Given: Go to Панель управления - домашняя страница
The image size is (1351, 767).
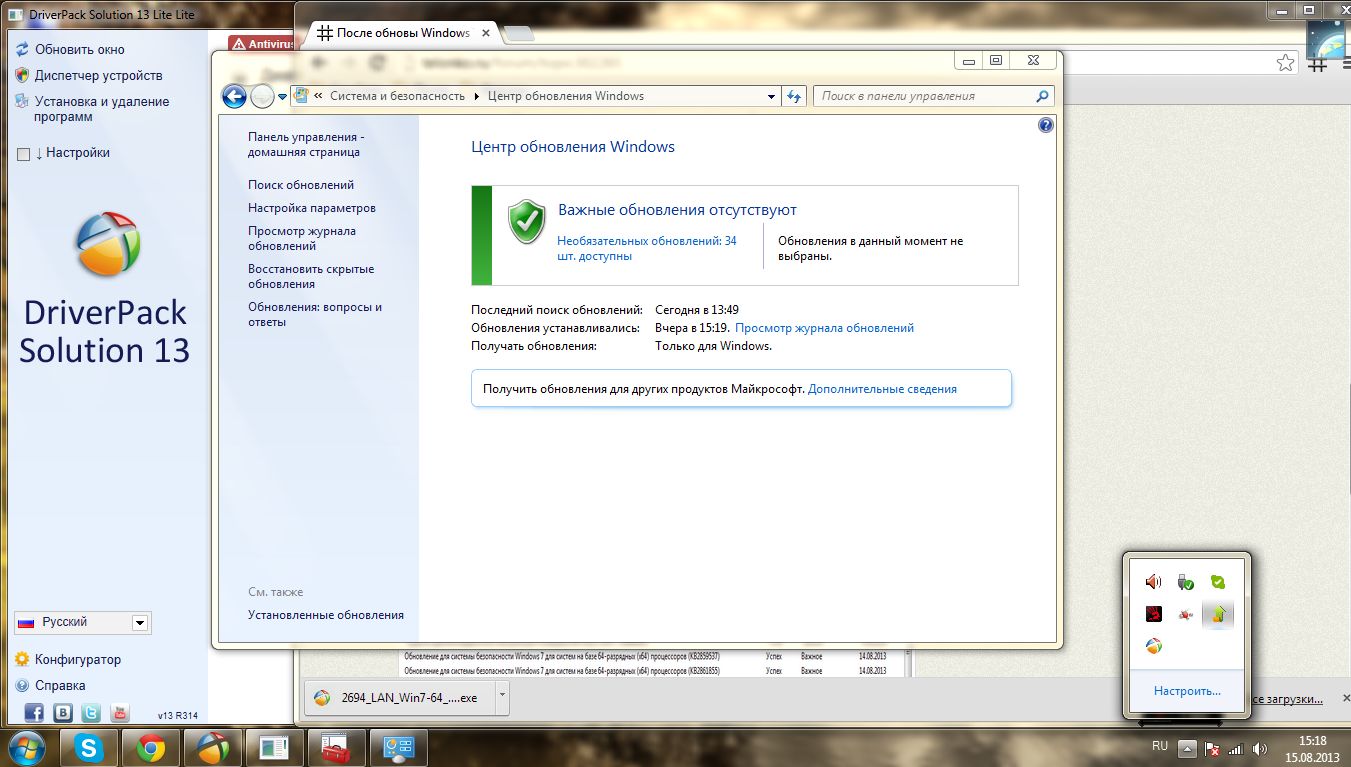Looking at the screenshot, I should (306, 144).
